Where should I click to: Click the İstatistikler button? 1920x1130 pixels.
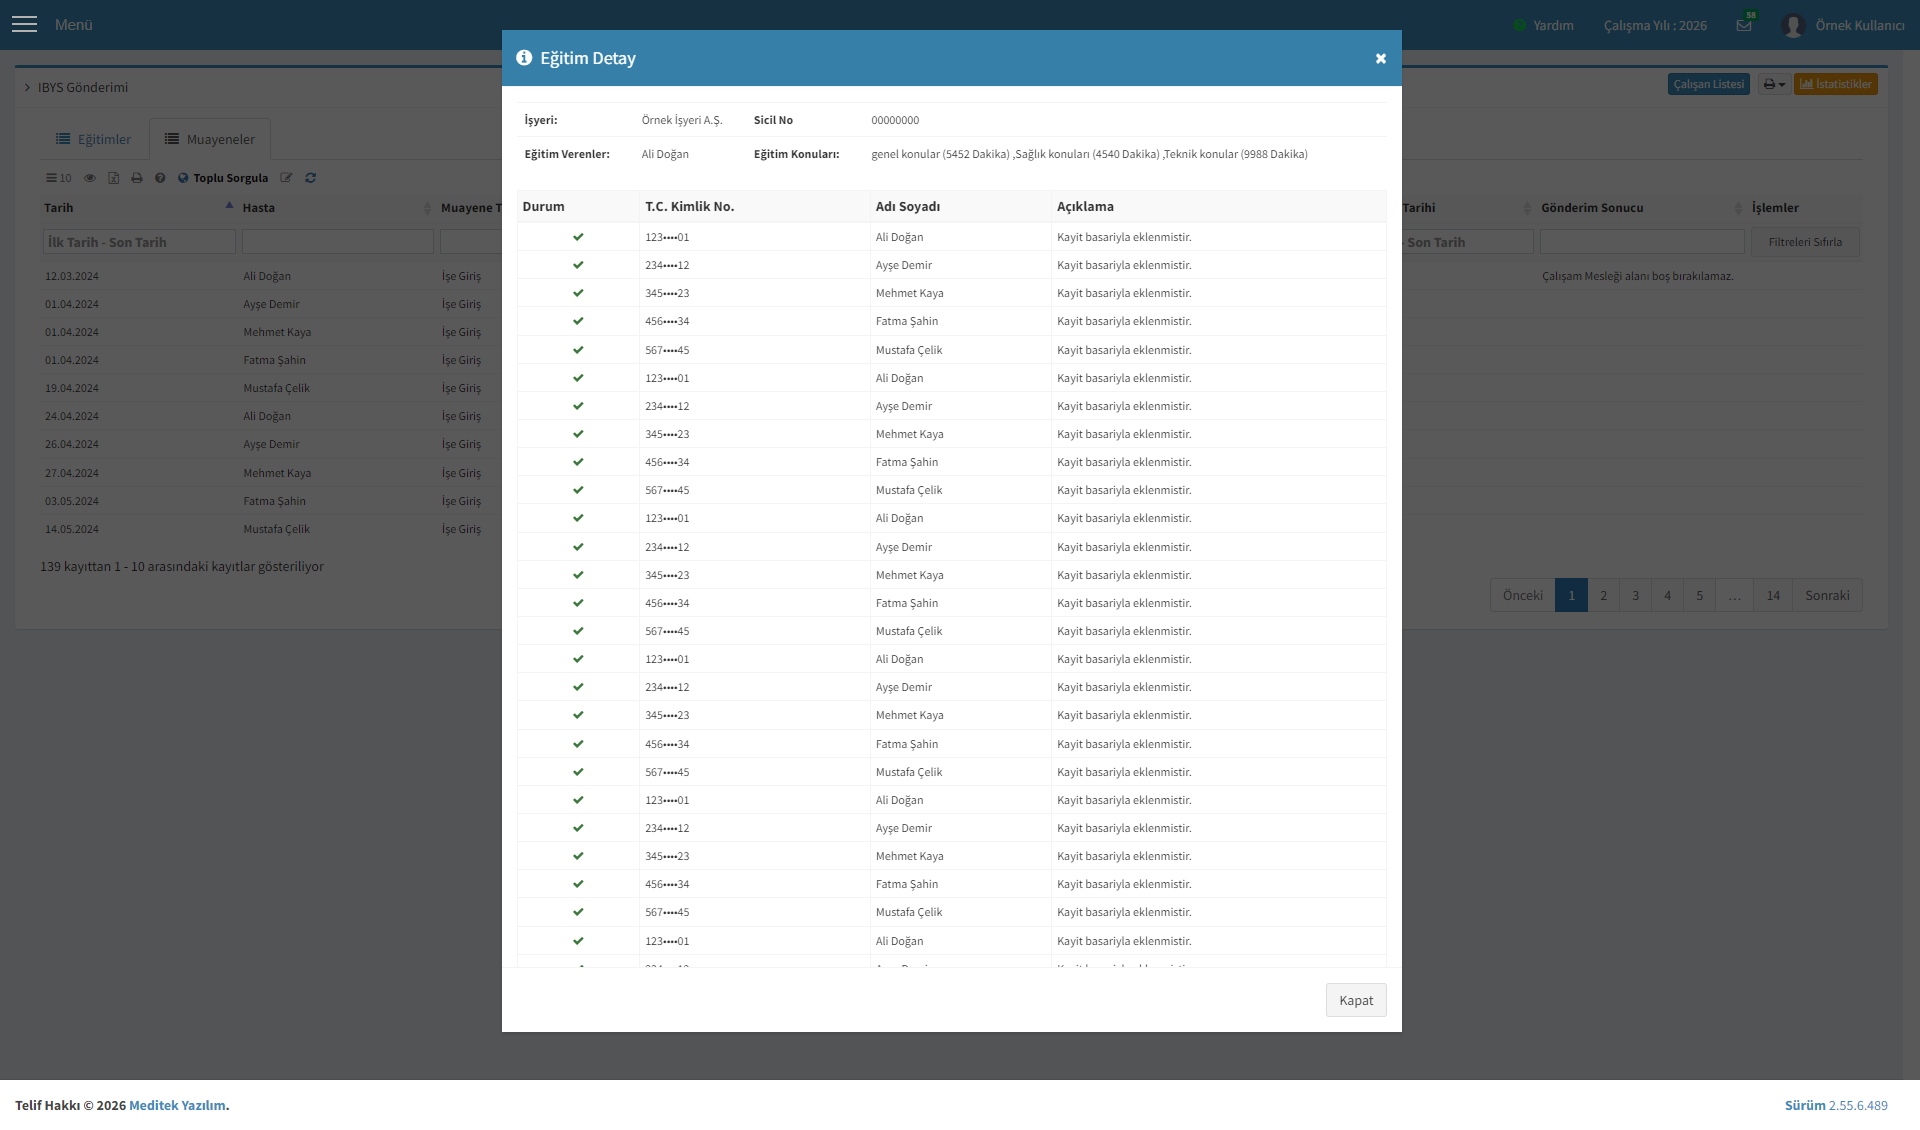[1835, 84]
